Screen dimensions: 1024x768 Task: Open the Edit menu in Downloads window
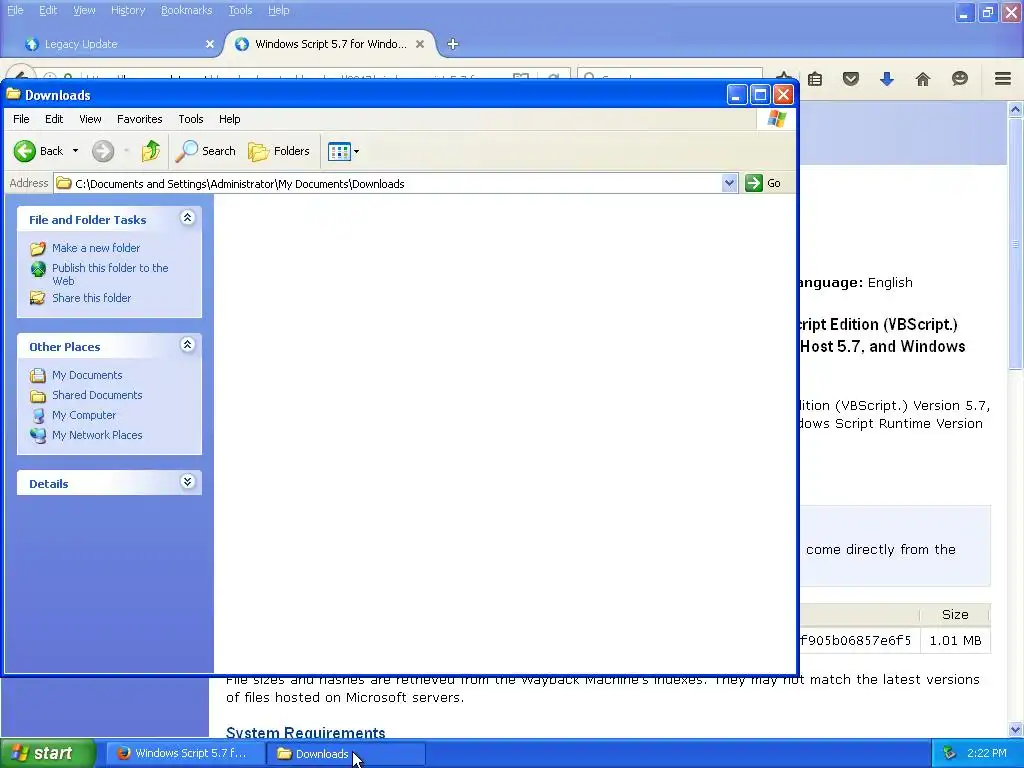click(x=54, y=119)
